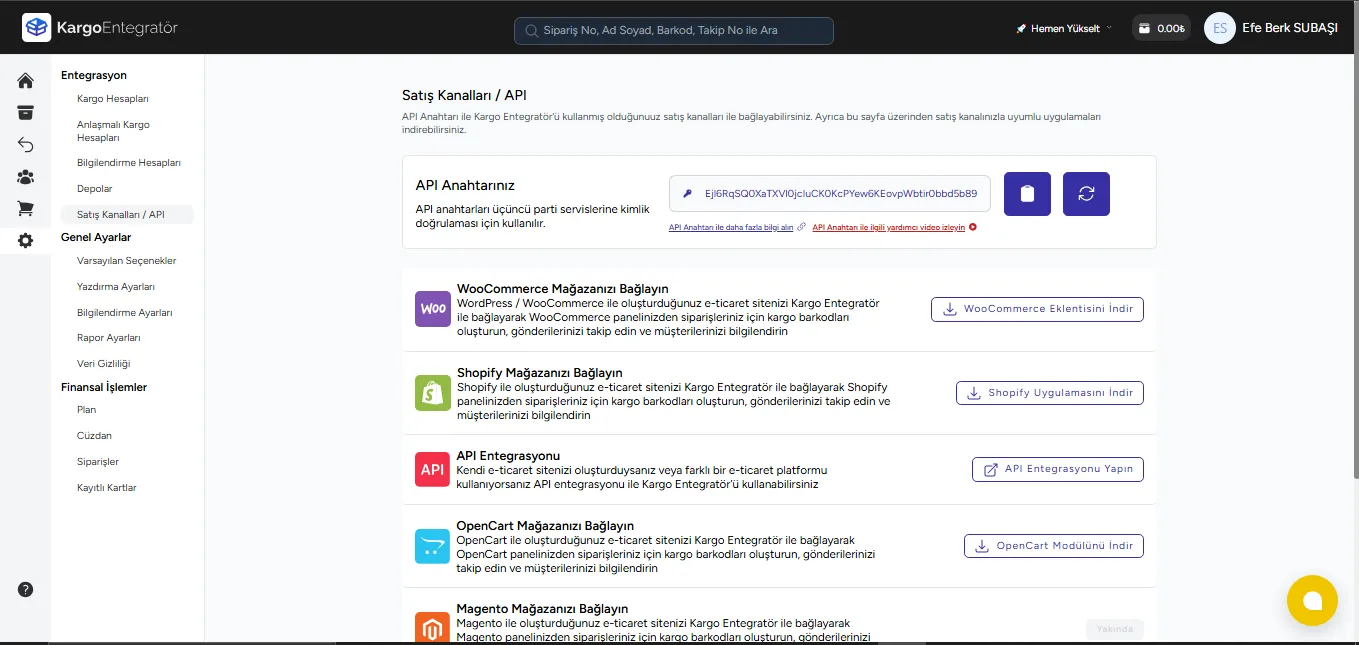1359x645 pixels.
Task: Click Shopify Mağazanızı Bağlayın title
Action: [540, 373]
